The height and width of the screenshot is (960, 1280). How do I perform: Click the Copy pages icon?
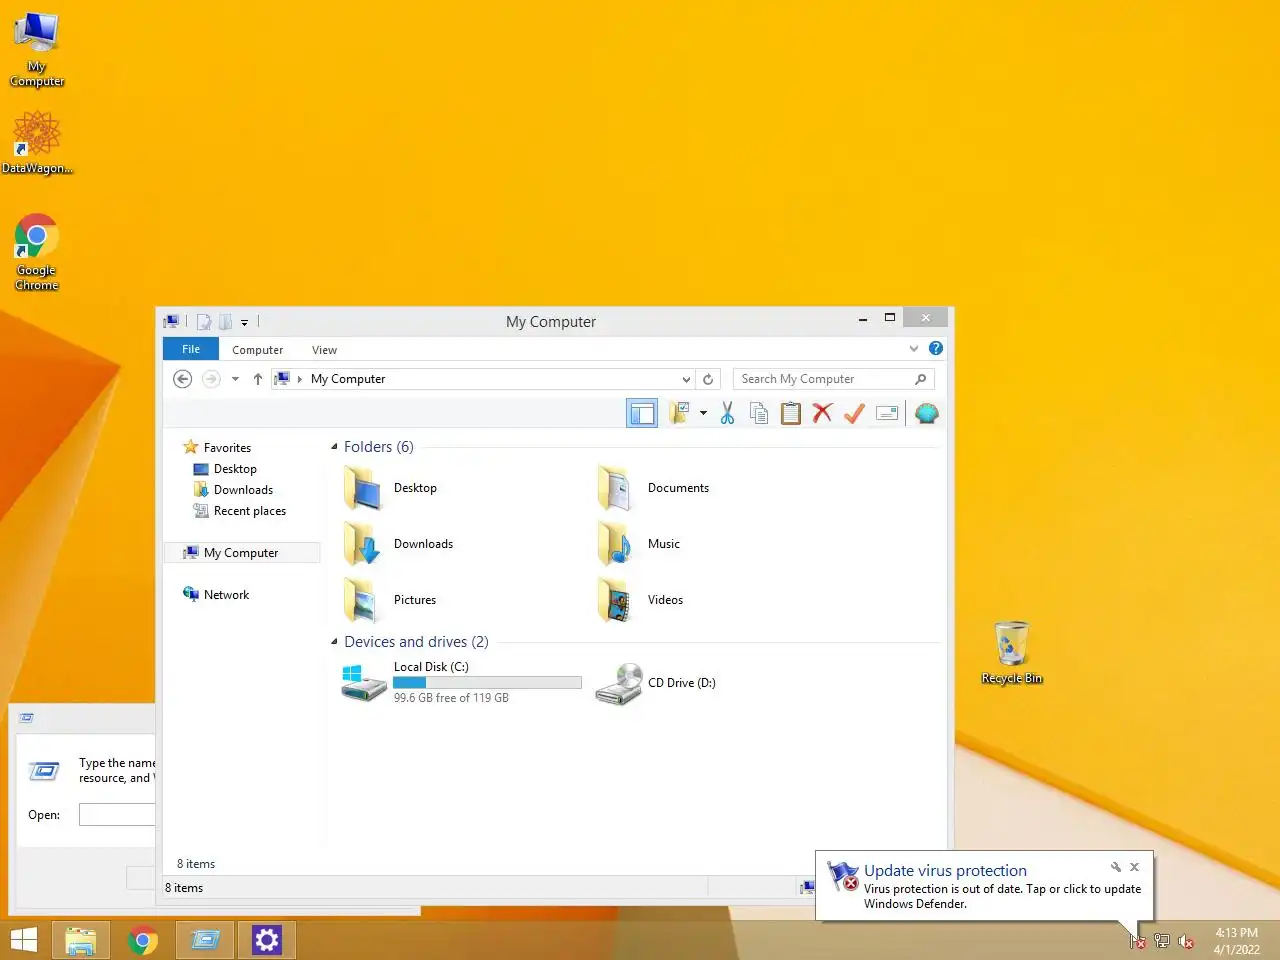[759, 413]
